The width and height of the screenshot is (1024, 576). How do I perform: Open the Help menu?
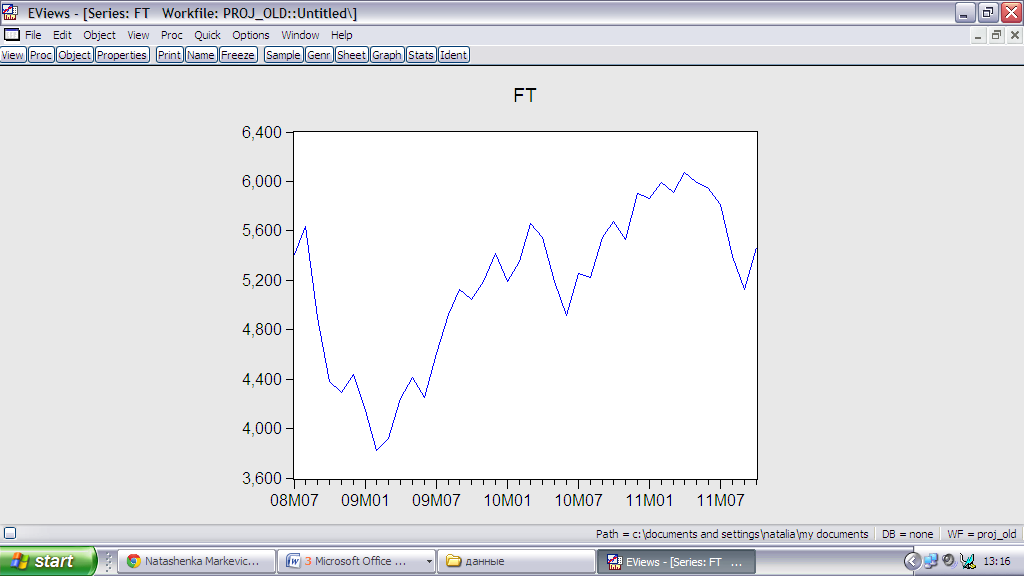click(342, 35)
